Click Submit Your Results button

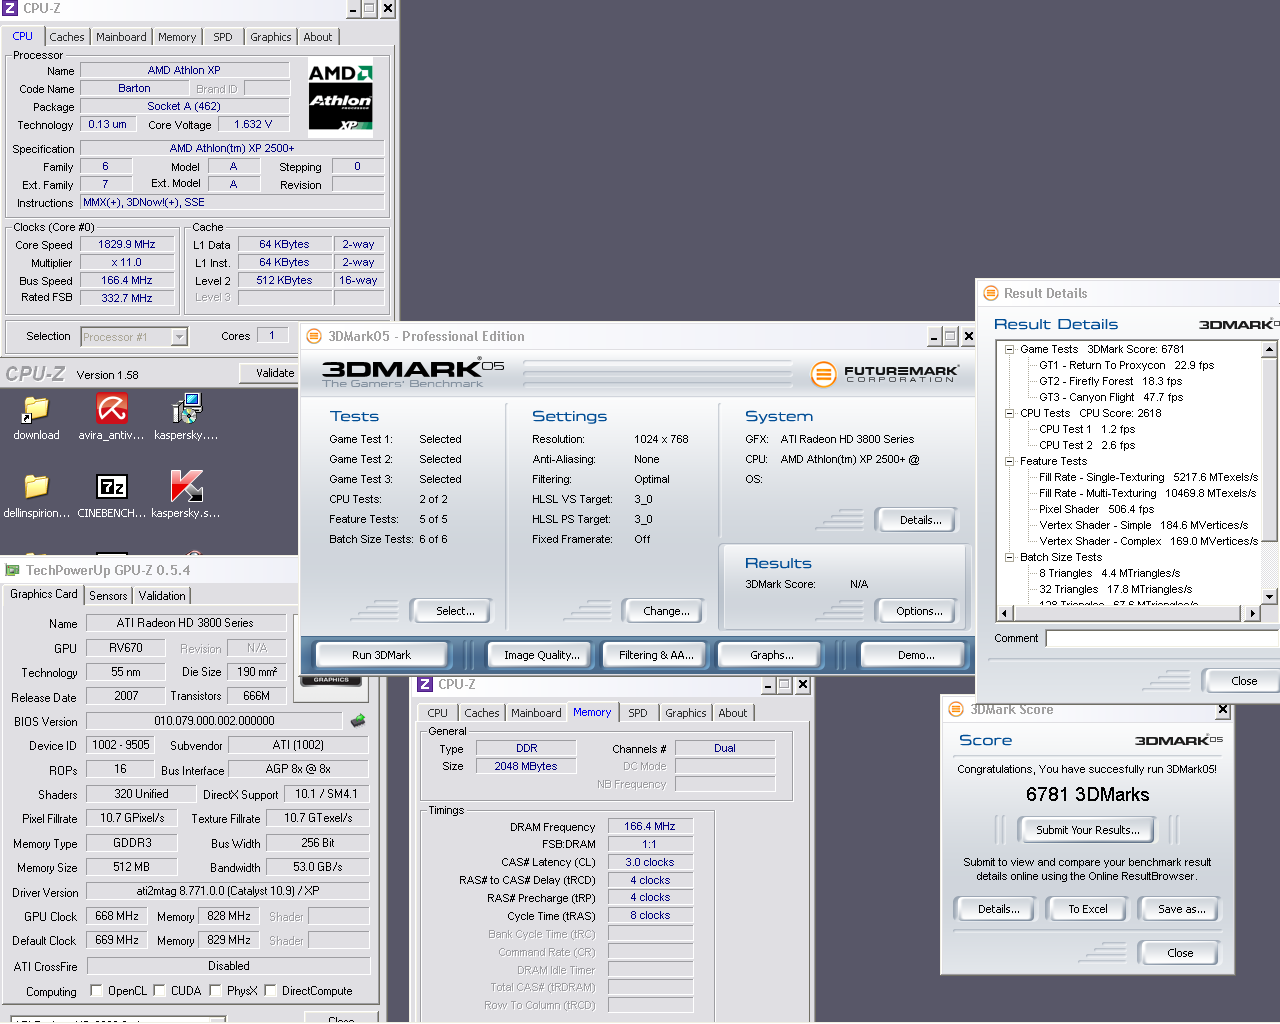(1087, 830)
